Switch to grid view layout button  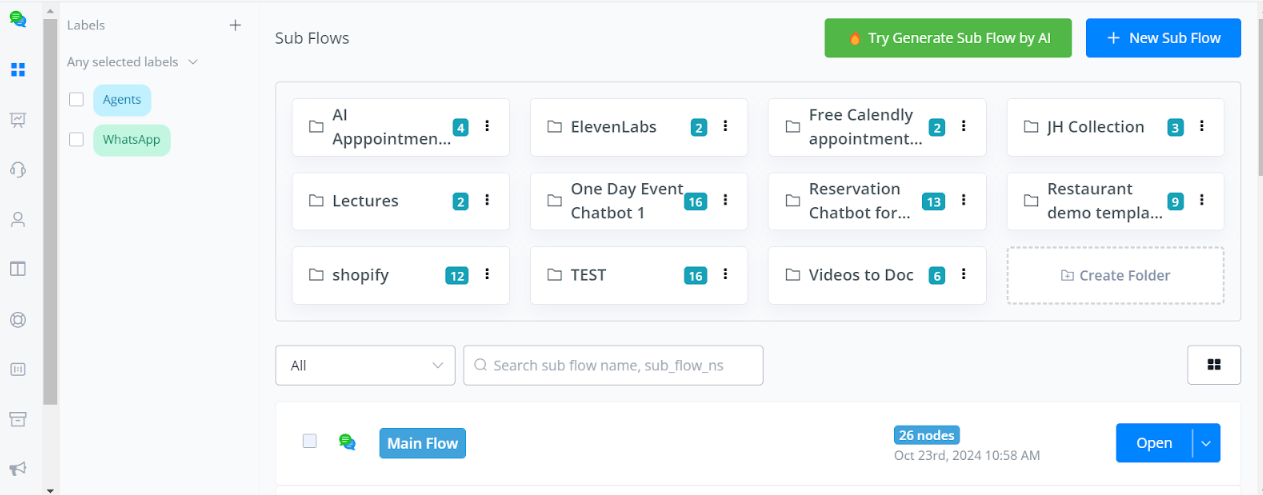pyautogui.click(x=1214, y=365)
